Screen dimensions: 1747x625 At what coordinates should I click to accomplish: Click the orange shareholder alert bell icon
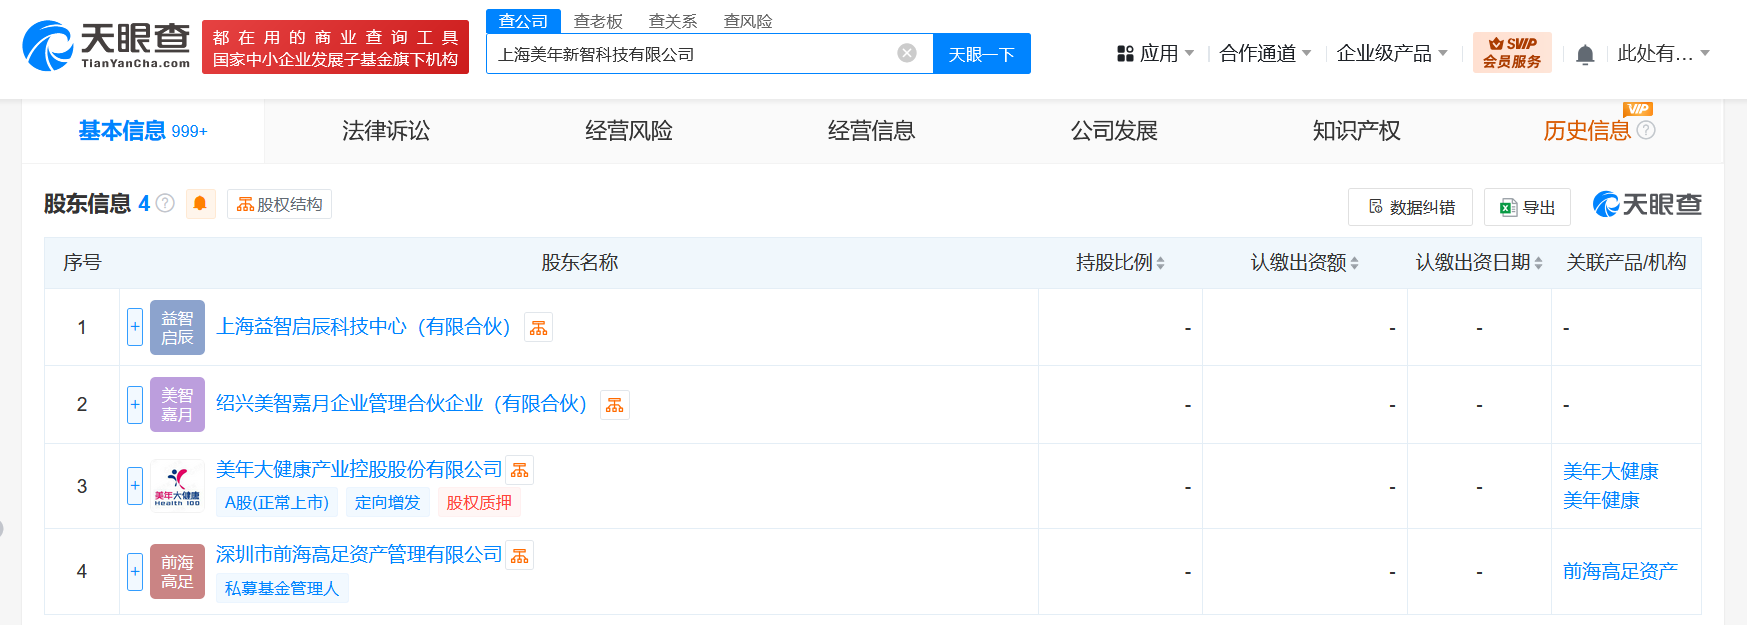pyautogui.click(x=200, y=204)
